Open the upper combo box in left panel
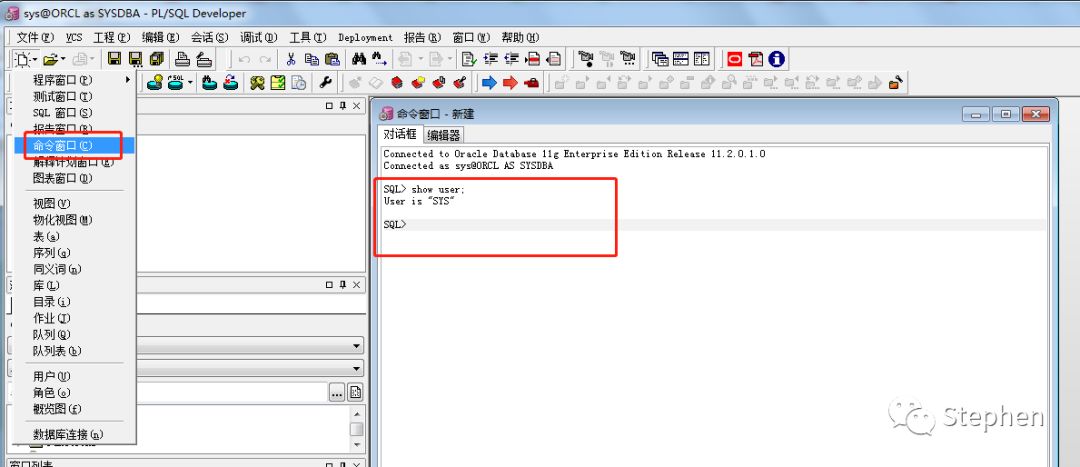 pos(357,346)
